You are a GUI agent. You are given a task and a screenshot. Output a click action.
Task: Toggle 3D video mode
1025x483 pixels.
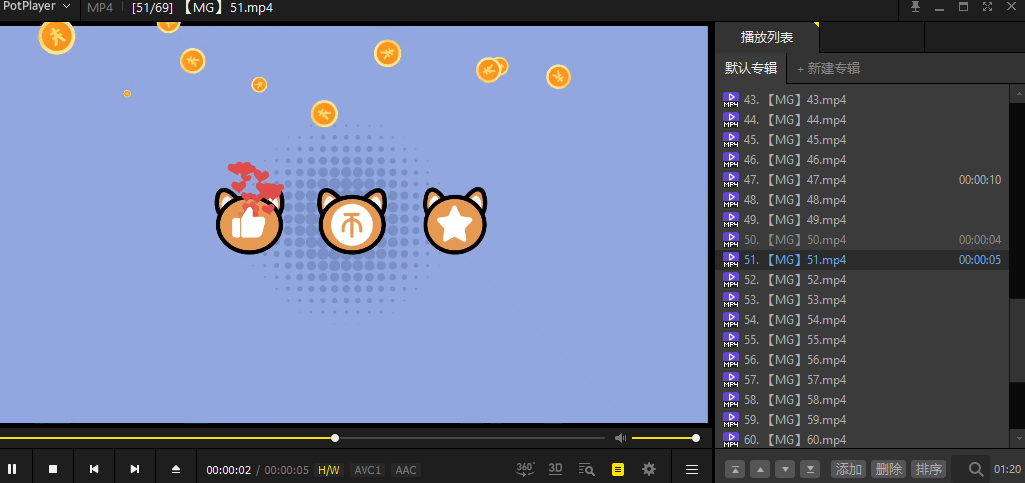[556, 468]
